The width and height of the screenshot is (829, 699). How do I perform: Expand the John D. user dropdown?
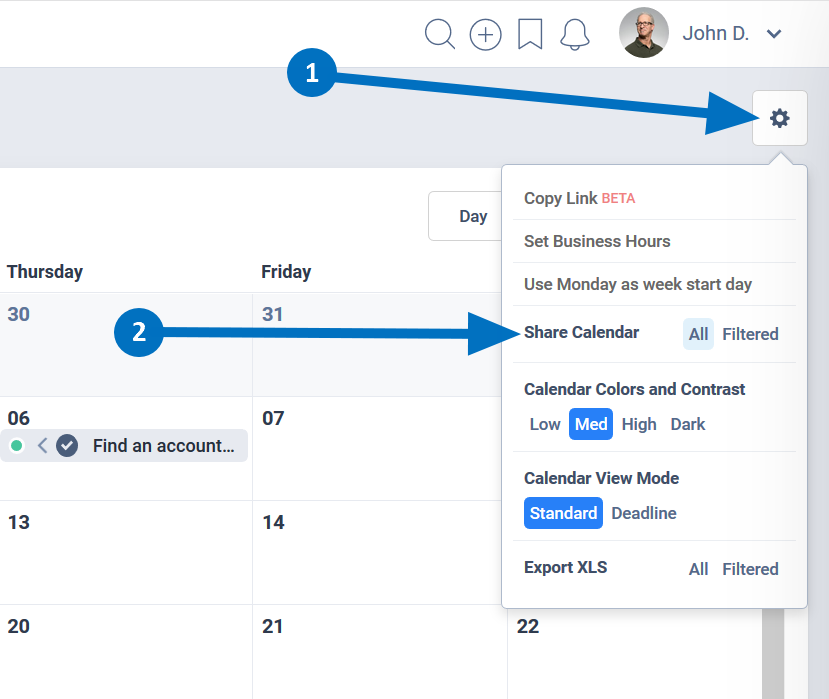(x=774, y=34)
